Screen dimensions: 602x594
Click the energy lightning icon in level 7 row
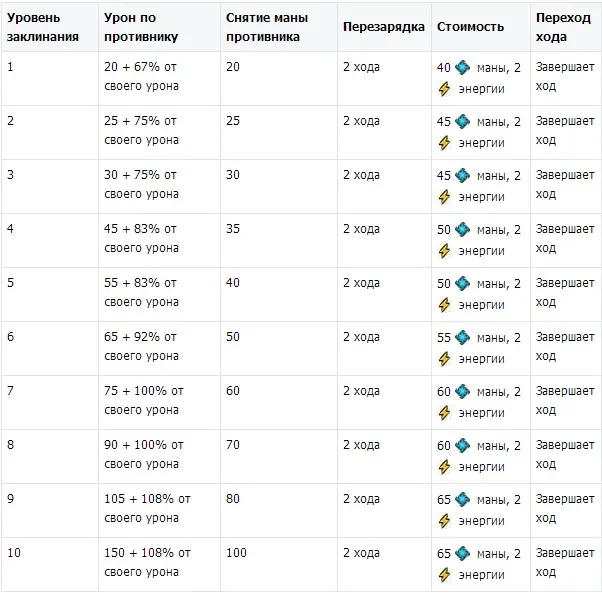(x=445, y=412)
